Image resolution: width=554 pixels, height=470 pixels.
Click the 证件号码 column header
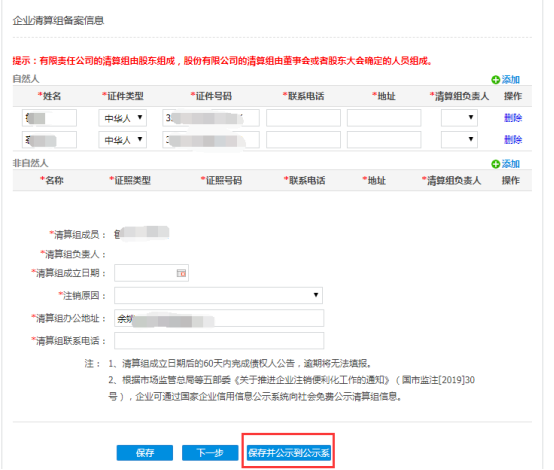211,96
